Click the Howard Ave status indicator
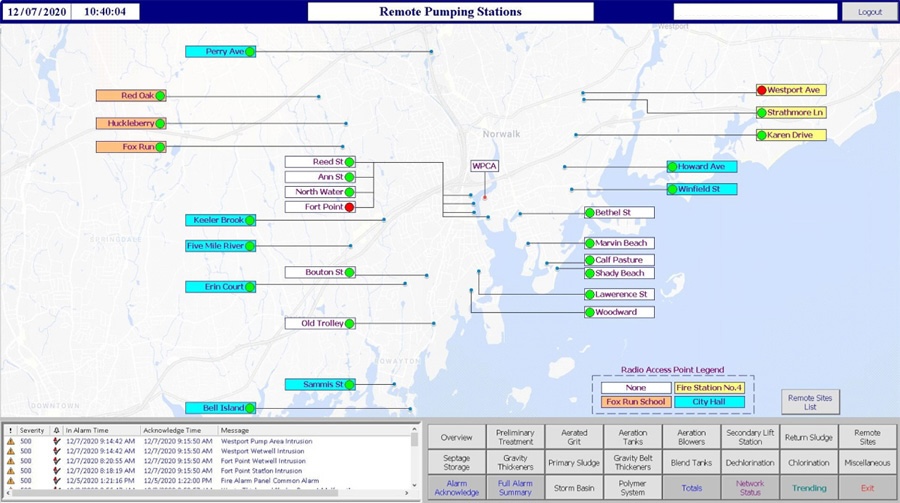Viewport: 900px width, 503px height. click(x=672, y=167)
